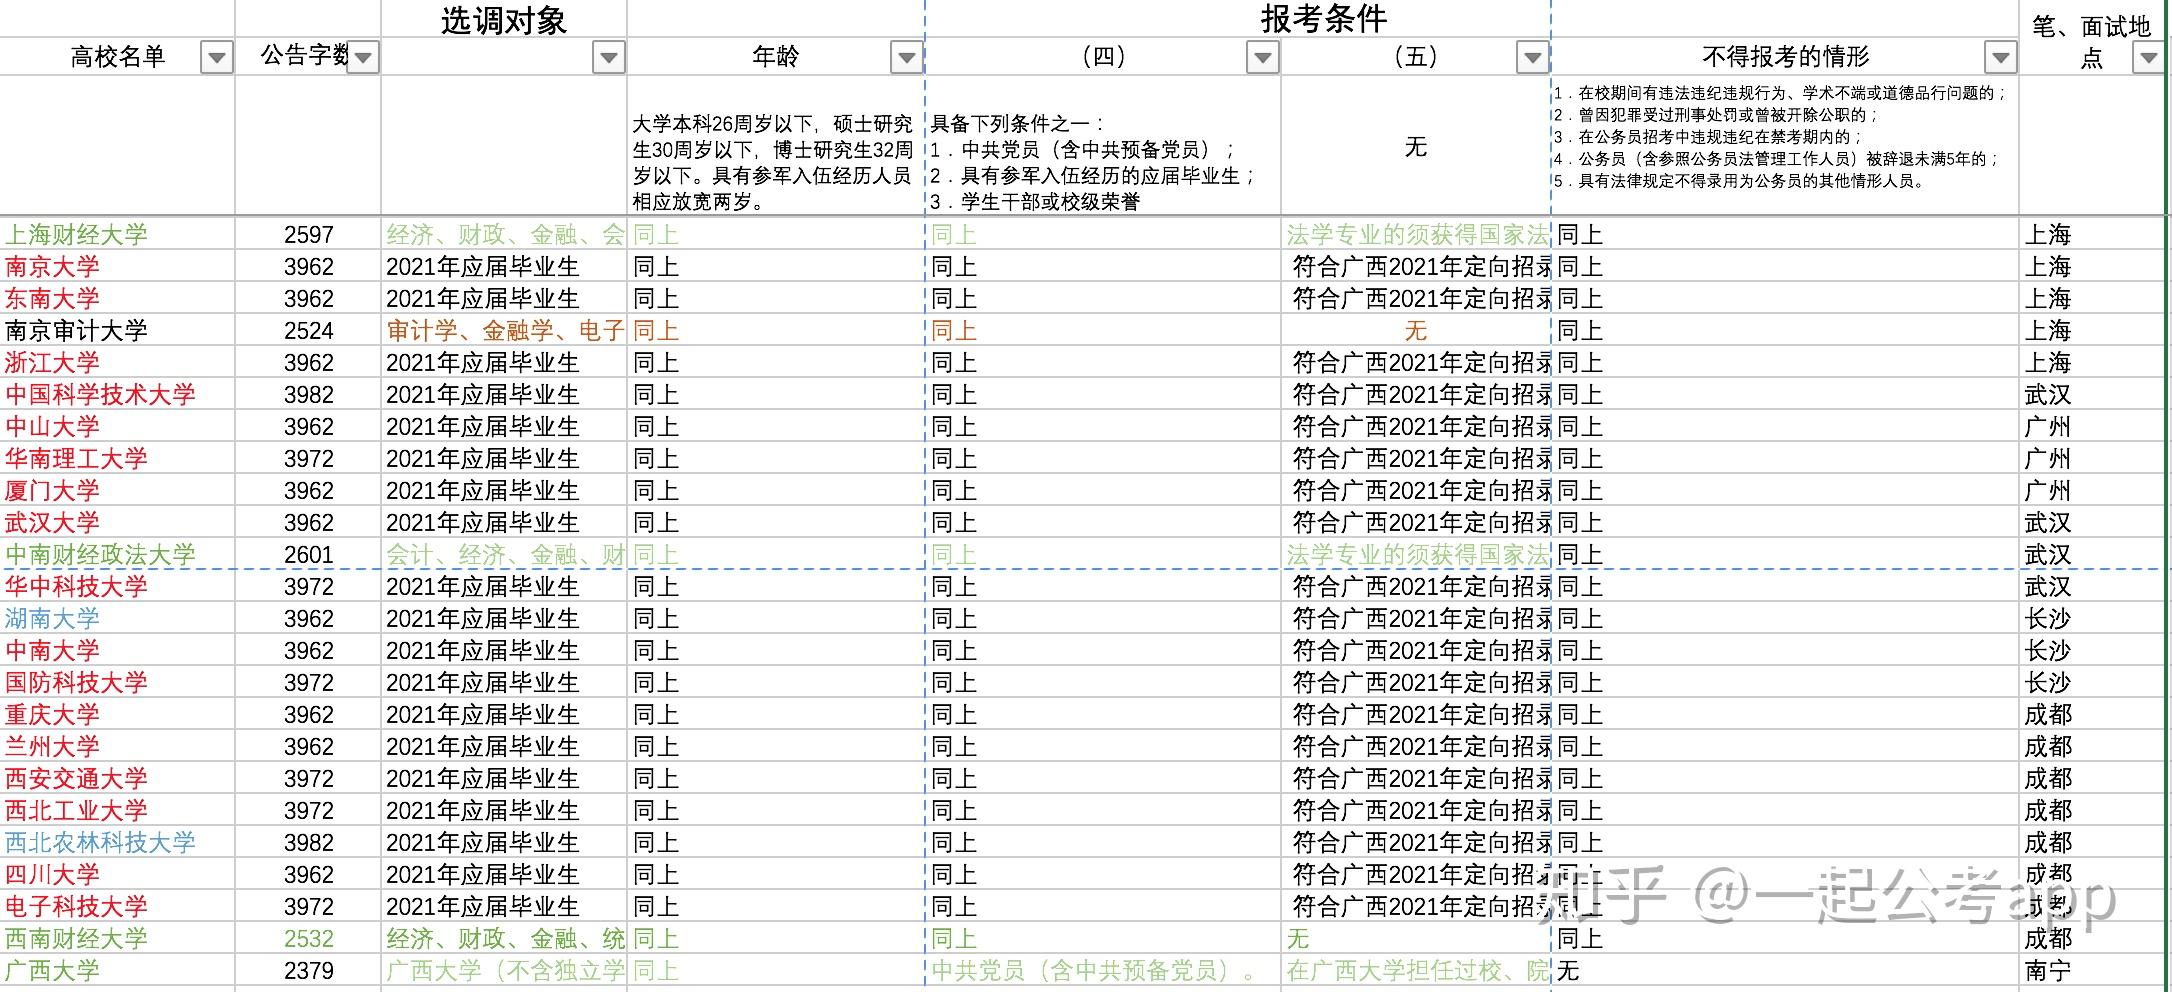Screen dimensions: 2172x992
Task: Select the 重庆大学 cell
Action: (118, 715)
